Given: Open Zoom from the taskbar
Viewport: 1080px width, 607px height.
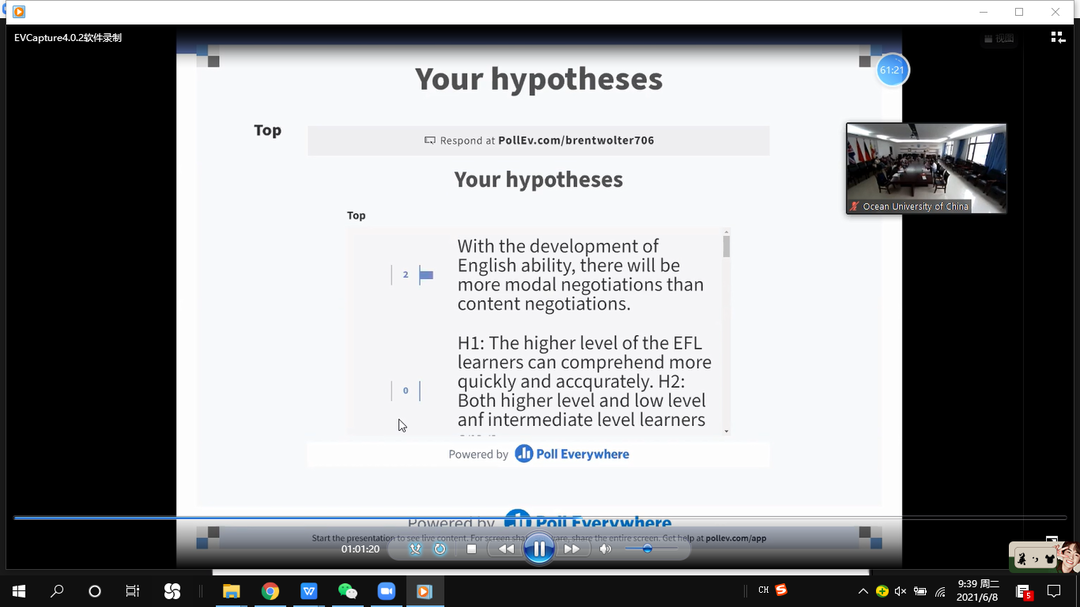Looking at the screenshot, I should 386,591.
